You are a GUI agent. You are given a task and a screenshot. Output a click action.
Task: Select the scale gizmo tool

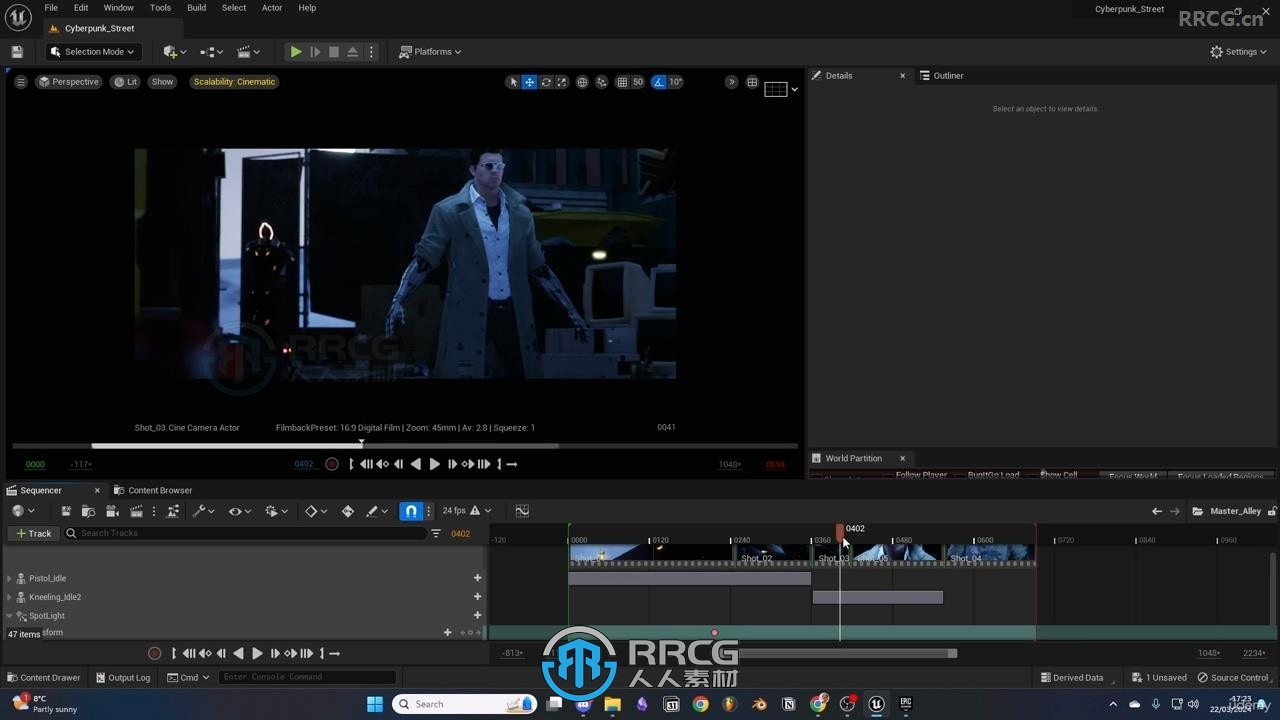pos(562,82)
